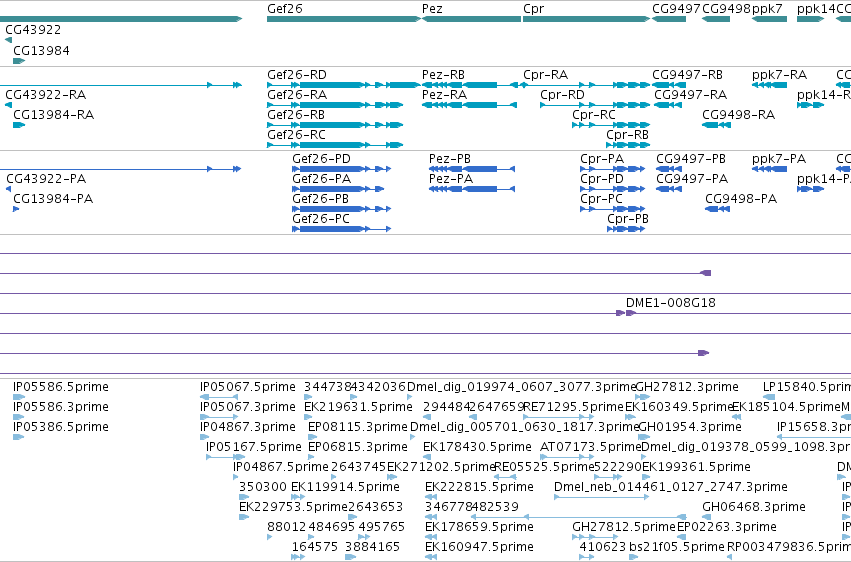Open transcript ppk7-RA
The width and height of the screenshot is (851, 562).
[x=779, y=75]
